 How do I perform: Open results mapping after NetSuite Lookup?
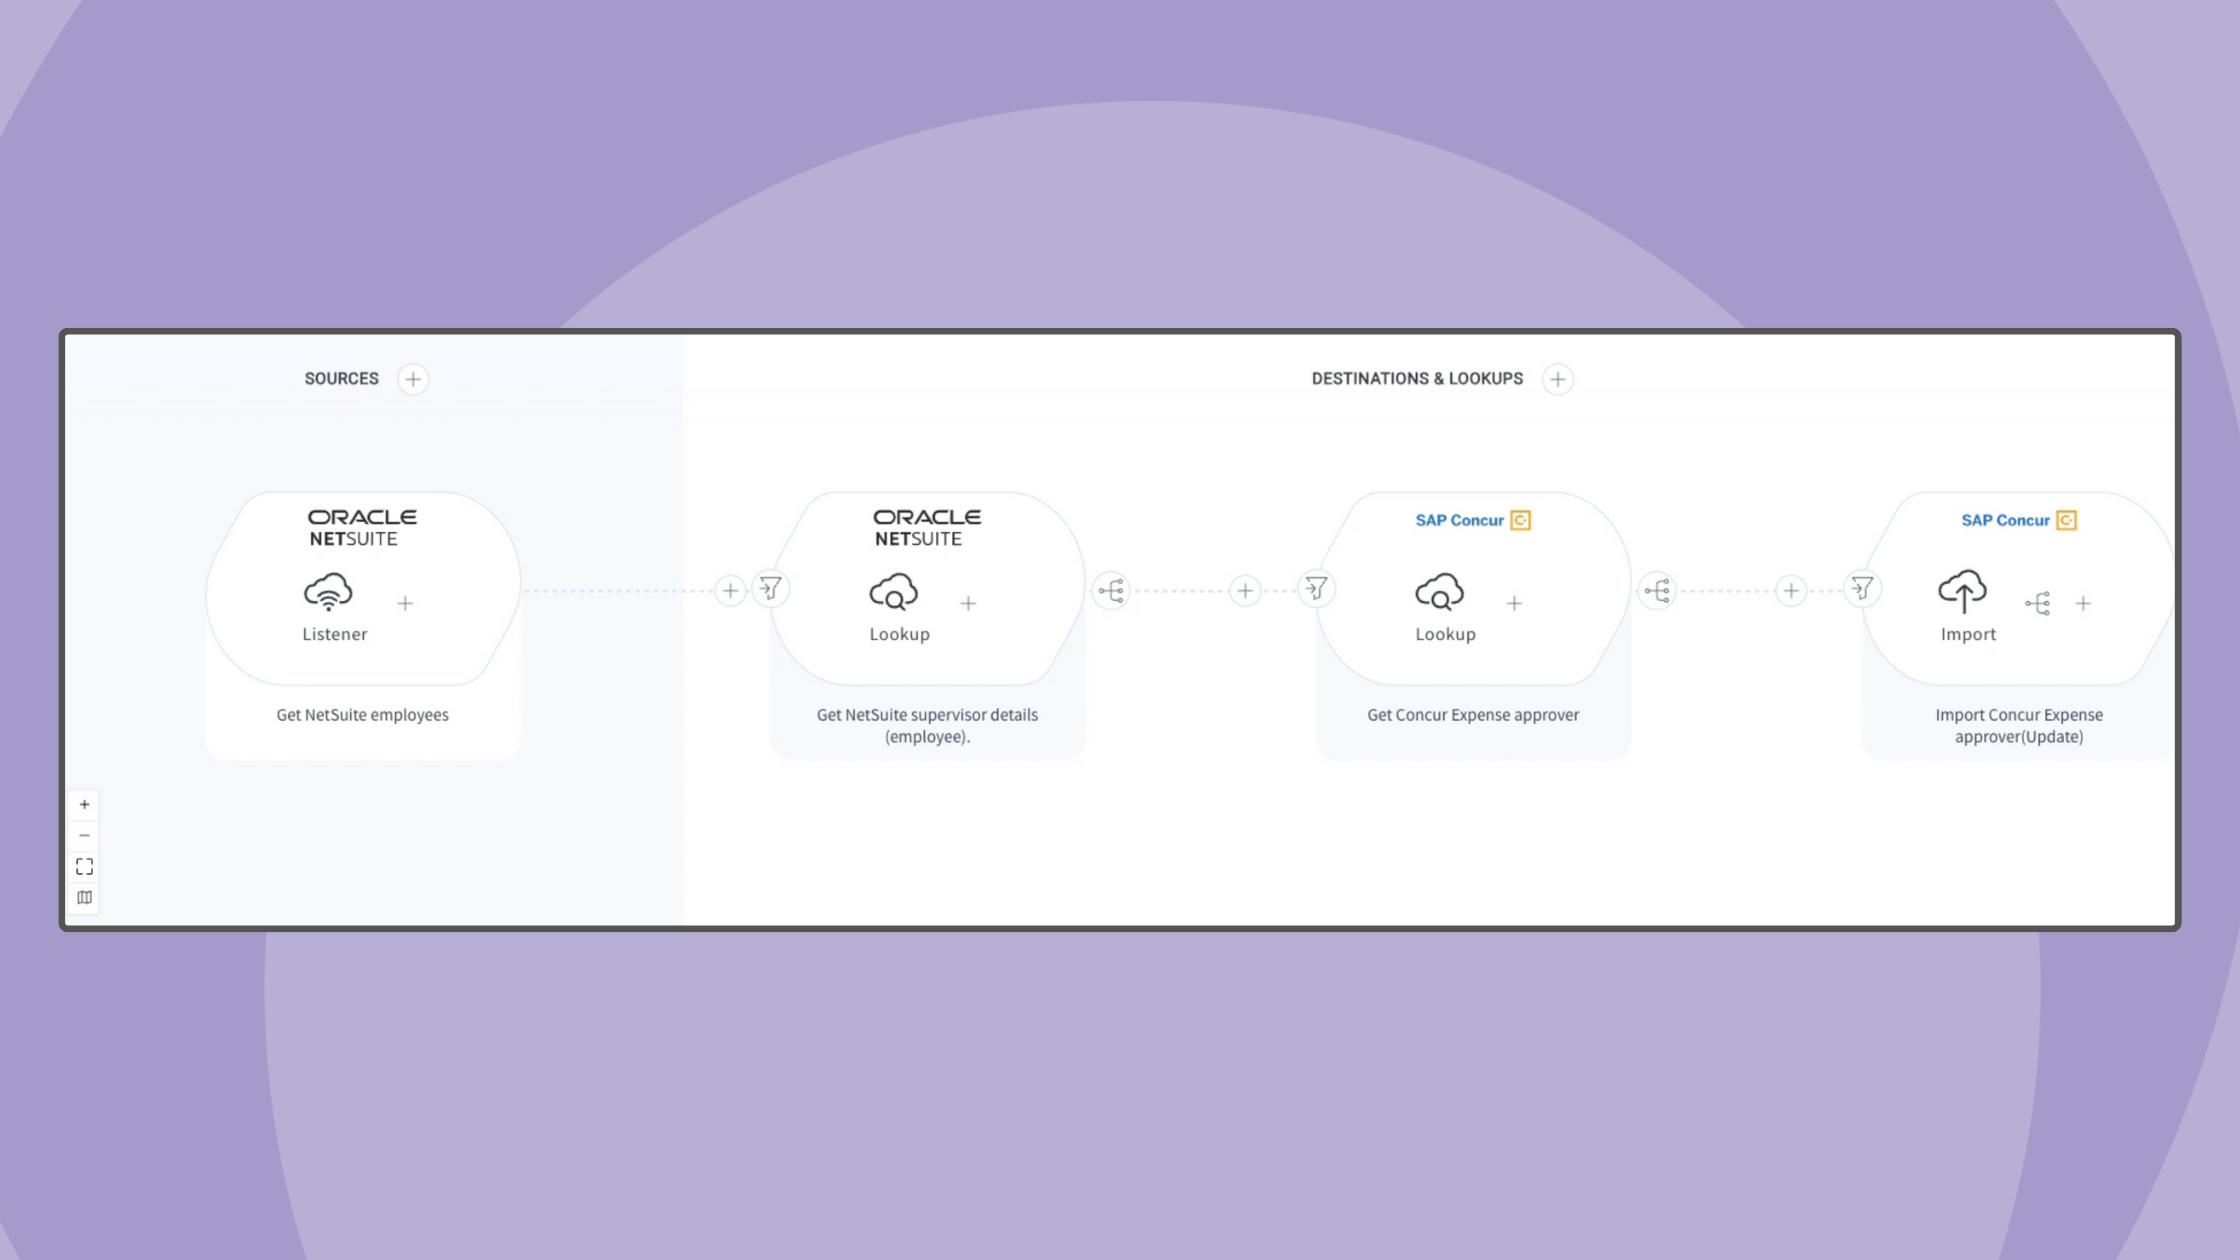(x=1111, y=591)
